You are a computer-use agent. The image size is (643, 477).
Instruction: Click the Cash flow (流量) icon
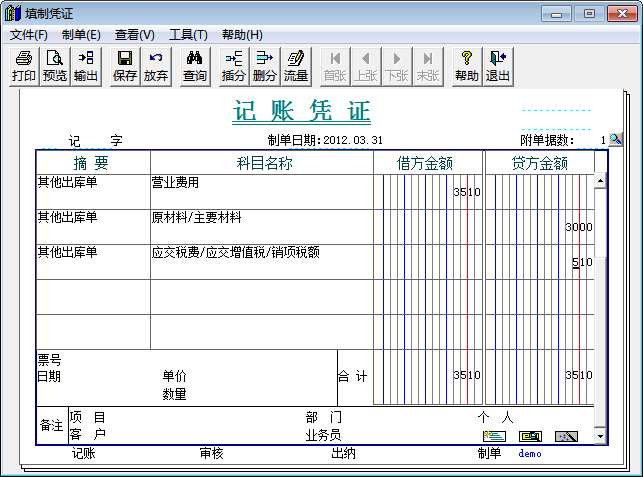tap(296, 66)
